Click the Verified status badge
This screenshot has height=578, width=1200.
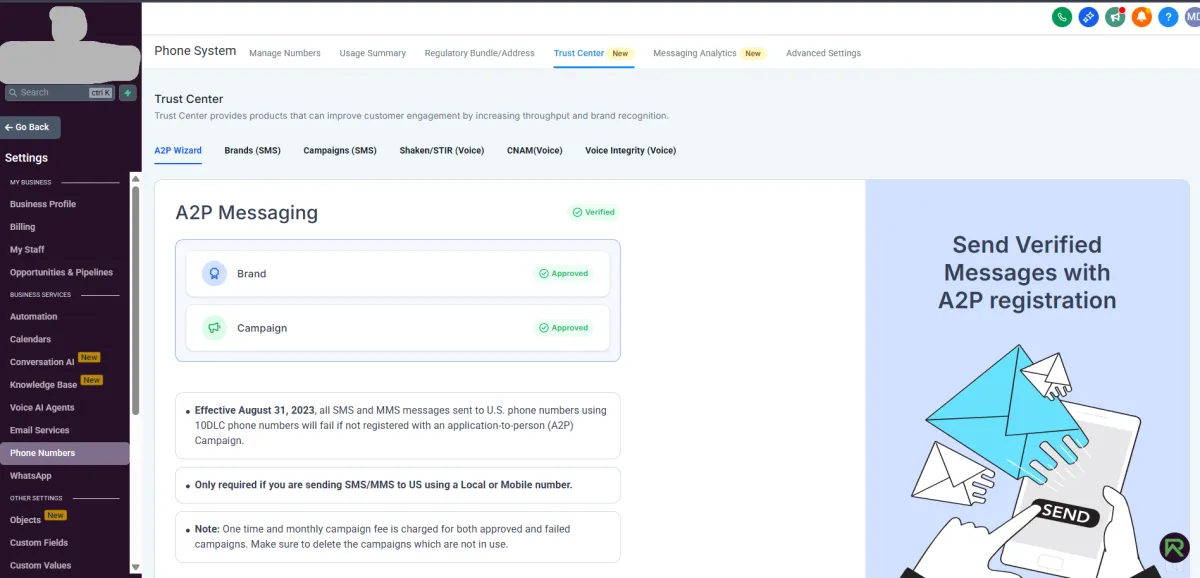pyautogui.click(x=594, y=212)
